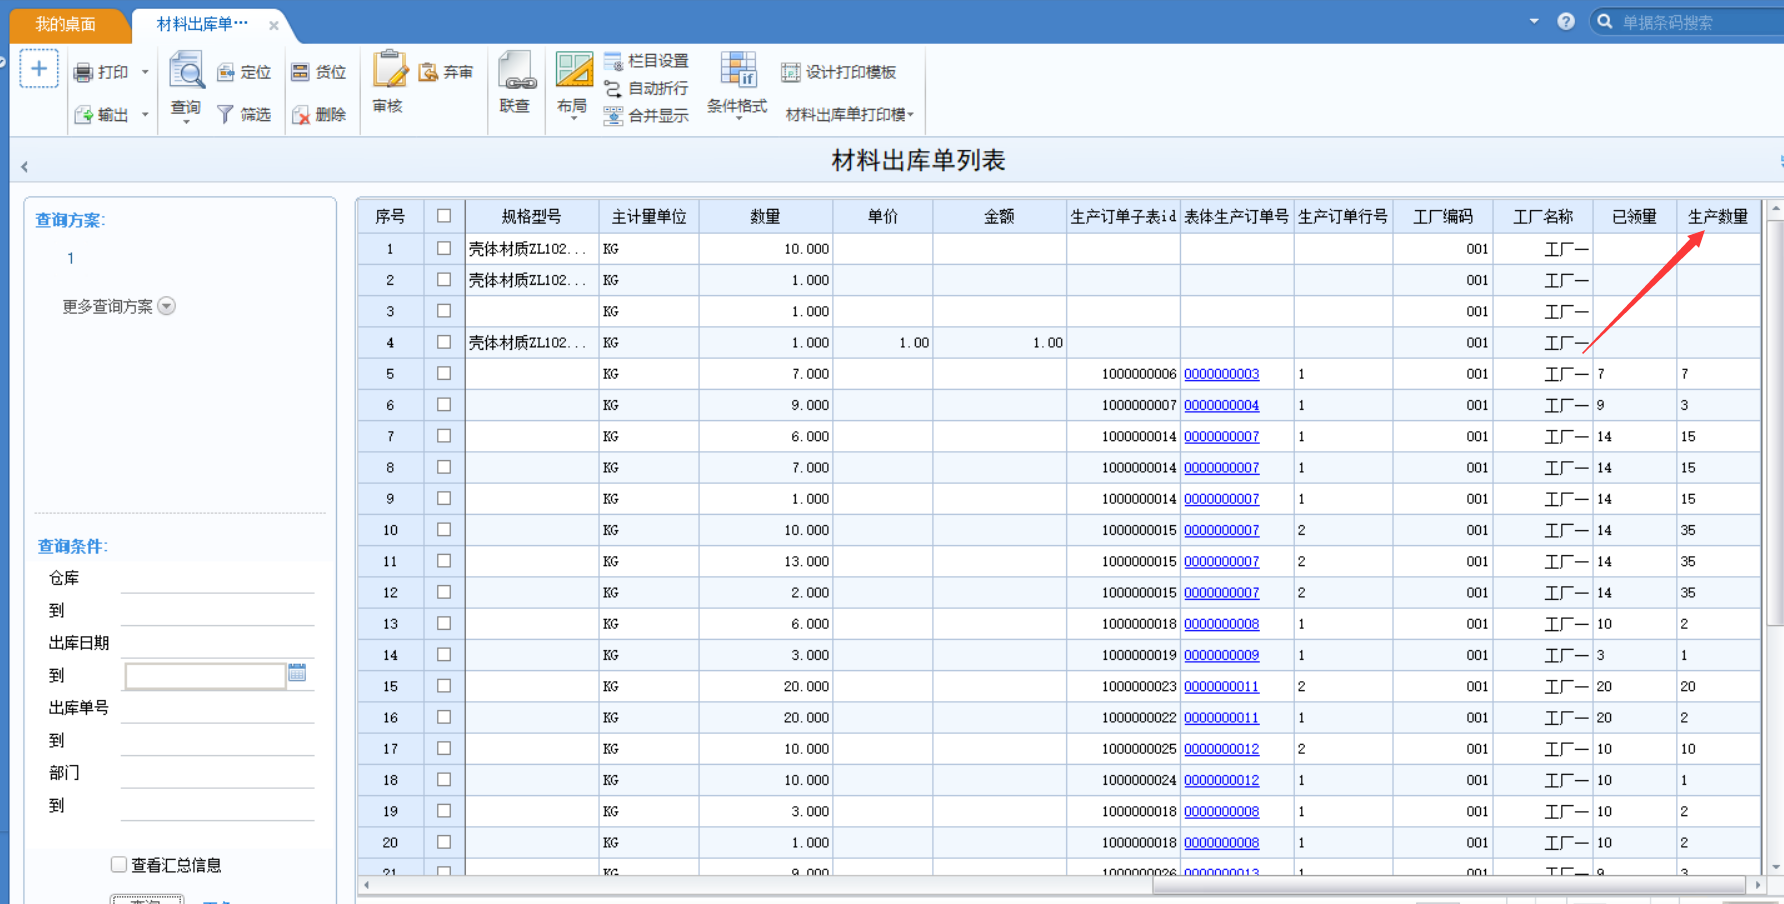
Task: Click the 数量 column header
Action: point(765,216)
